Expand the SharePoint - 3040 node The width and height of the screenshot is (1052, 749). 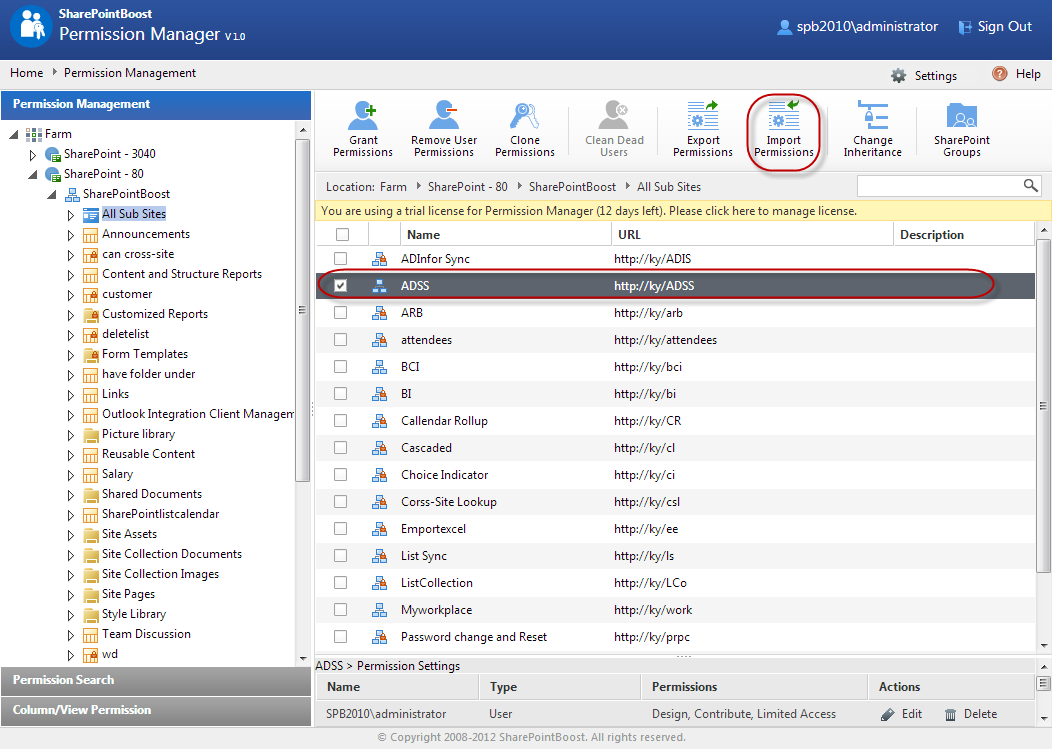pyautogui.click(x=33, y=155)
